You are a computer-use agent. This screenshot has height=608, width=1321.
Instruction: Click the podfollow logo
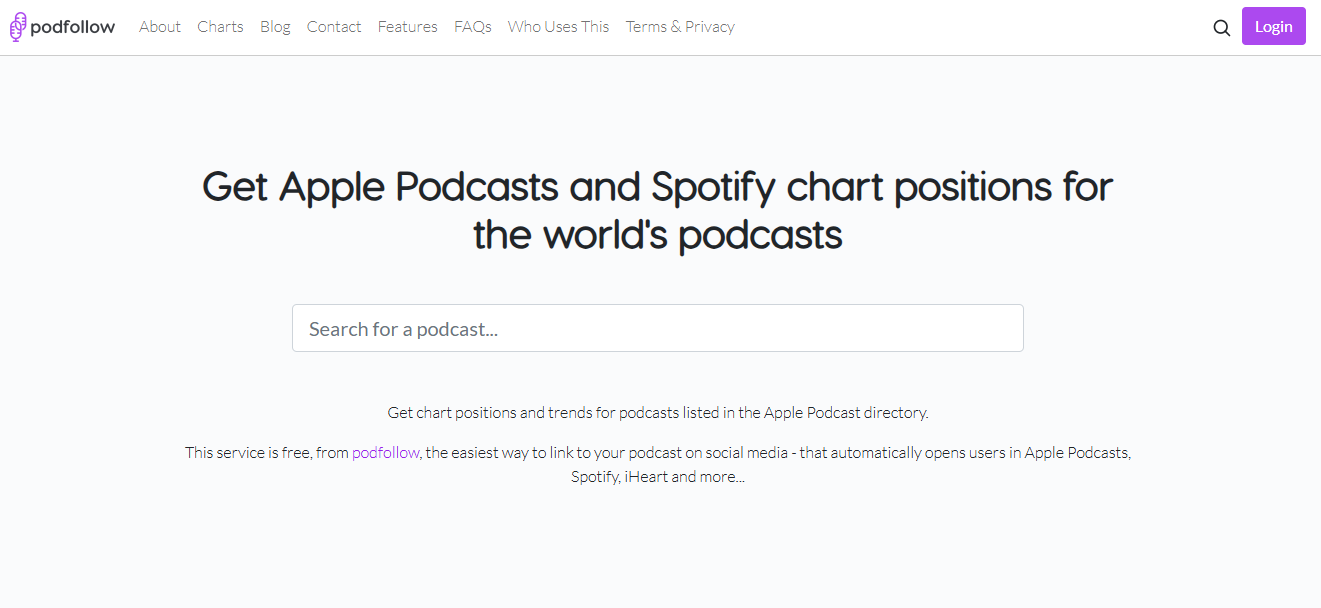coord(62,27)
